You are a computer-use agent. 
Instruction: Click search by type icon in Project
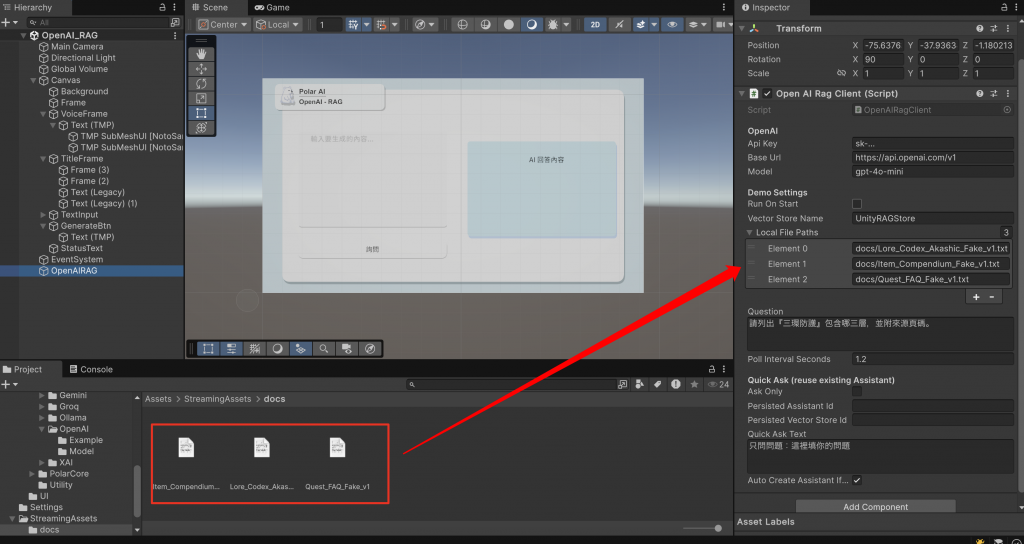(x=640, y=385)
